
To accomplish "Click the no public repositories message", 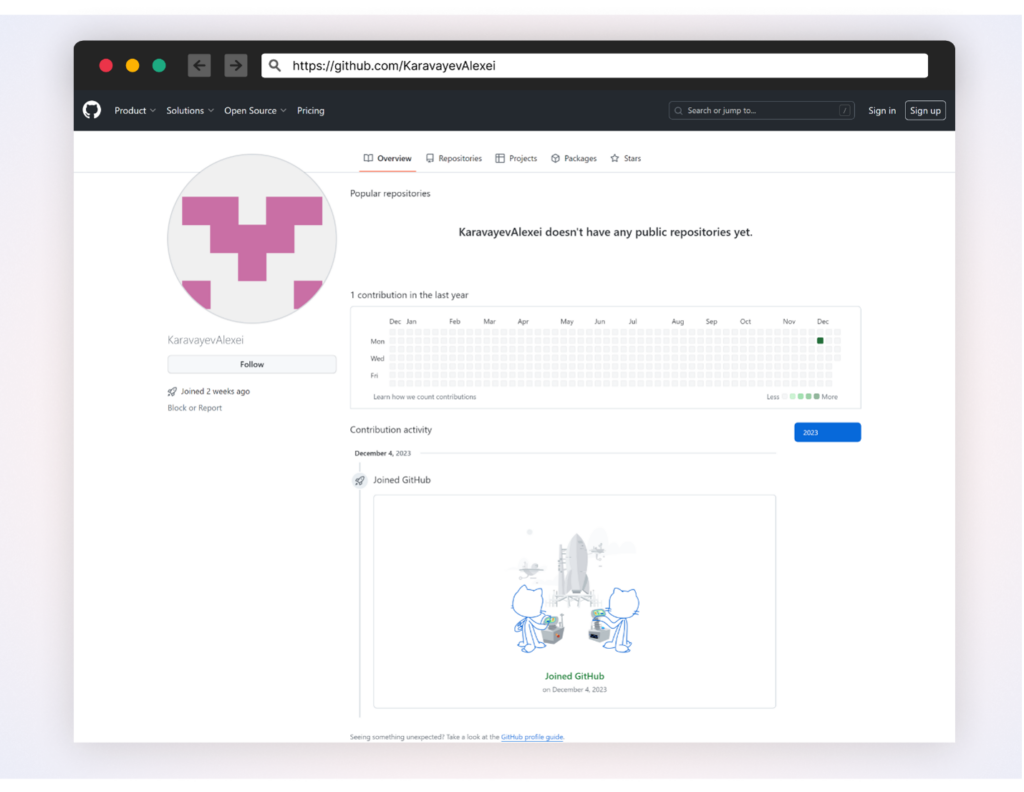I will click(x=605, y=232).
